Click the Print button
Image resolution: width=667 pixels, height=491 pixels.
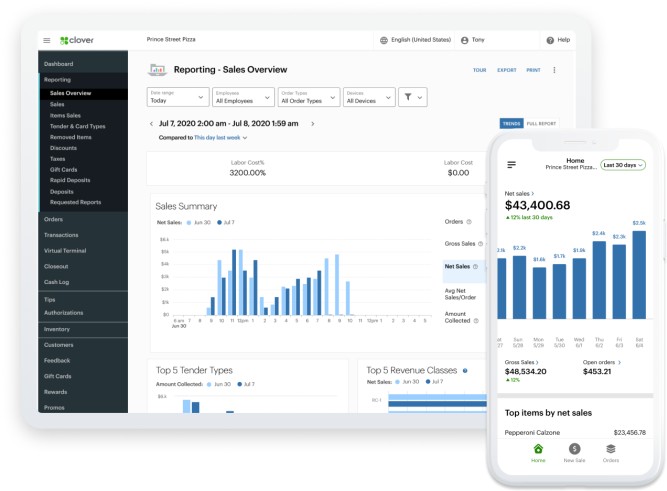point(533,70)
